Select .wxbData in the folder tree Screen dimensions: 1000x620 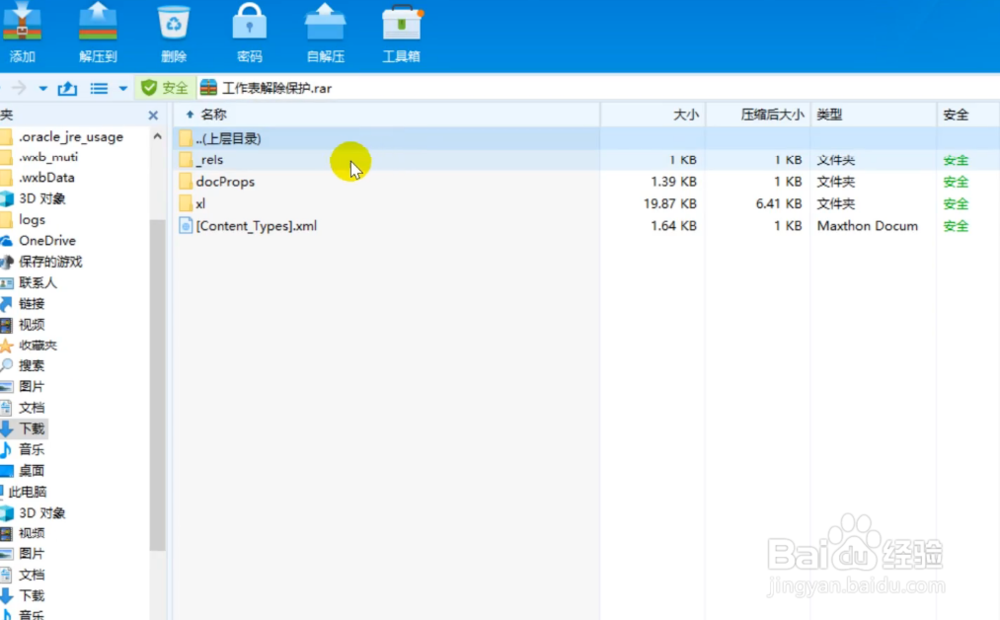(x=47, y=177)
